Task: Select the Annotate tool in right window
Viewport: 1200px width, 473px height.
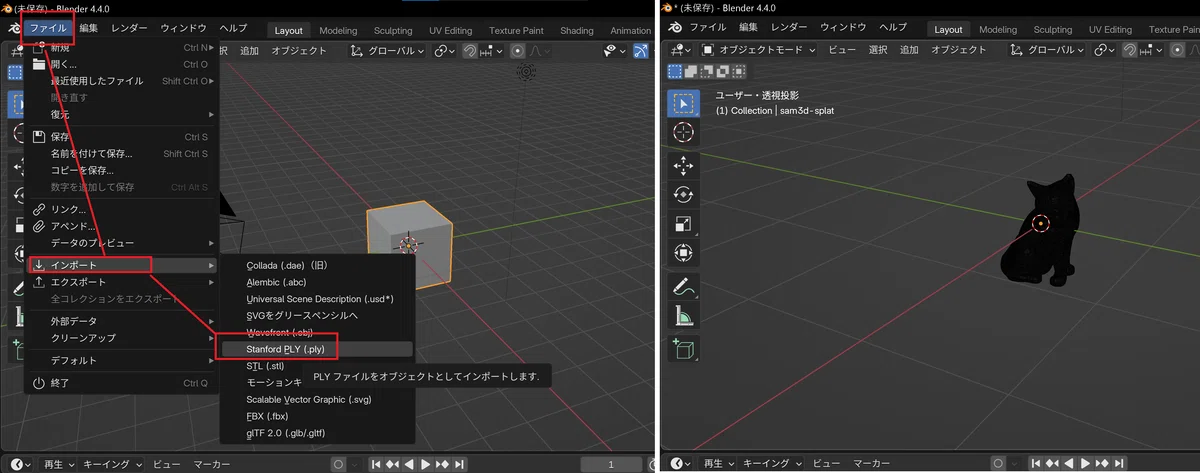Action: (684, 286)
